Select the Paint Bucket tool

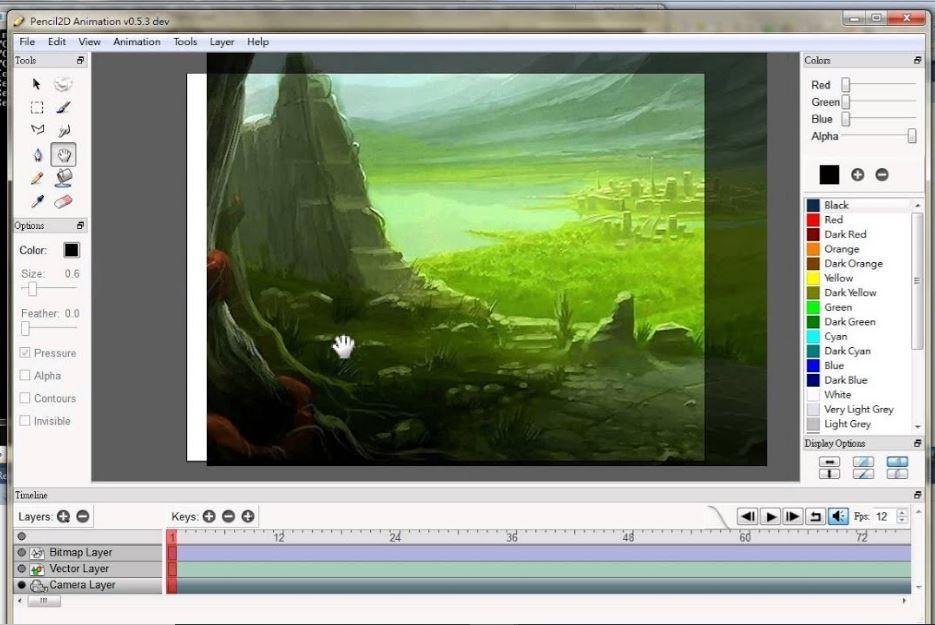click(x=63, y=178)
